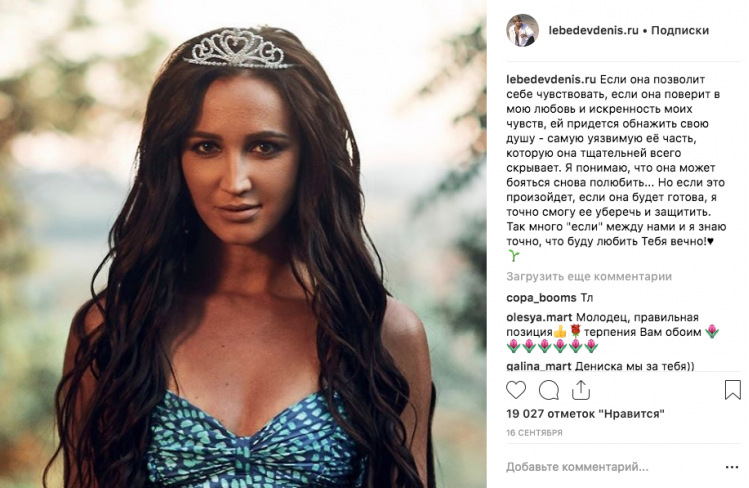The height and width of the screenshot is (488, 749).
Task: Click the row of tulip emojis in comment
Action: (x=552, y=346)
